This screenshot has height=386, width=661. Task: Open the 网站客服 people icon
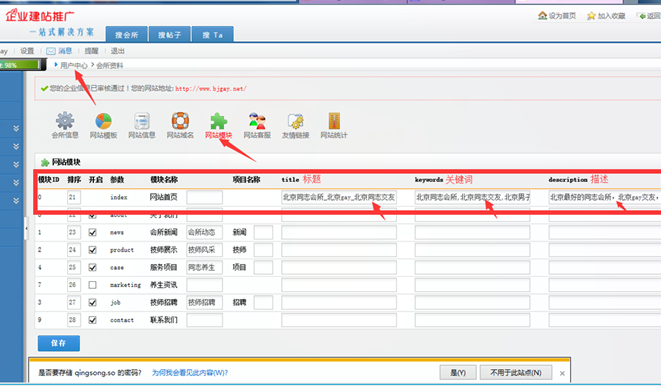click(257, 121)
